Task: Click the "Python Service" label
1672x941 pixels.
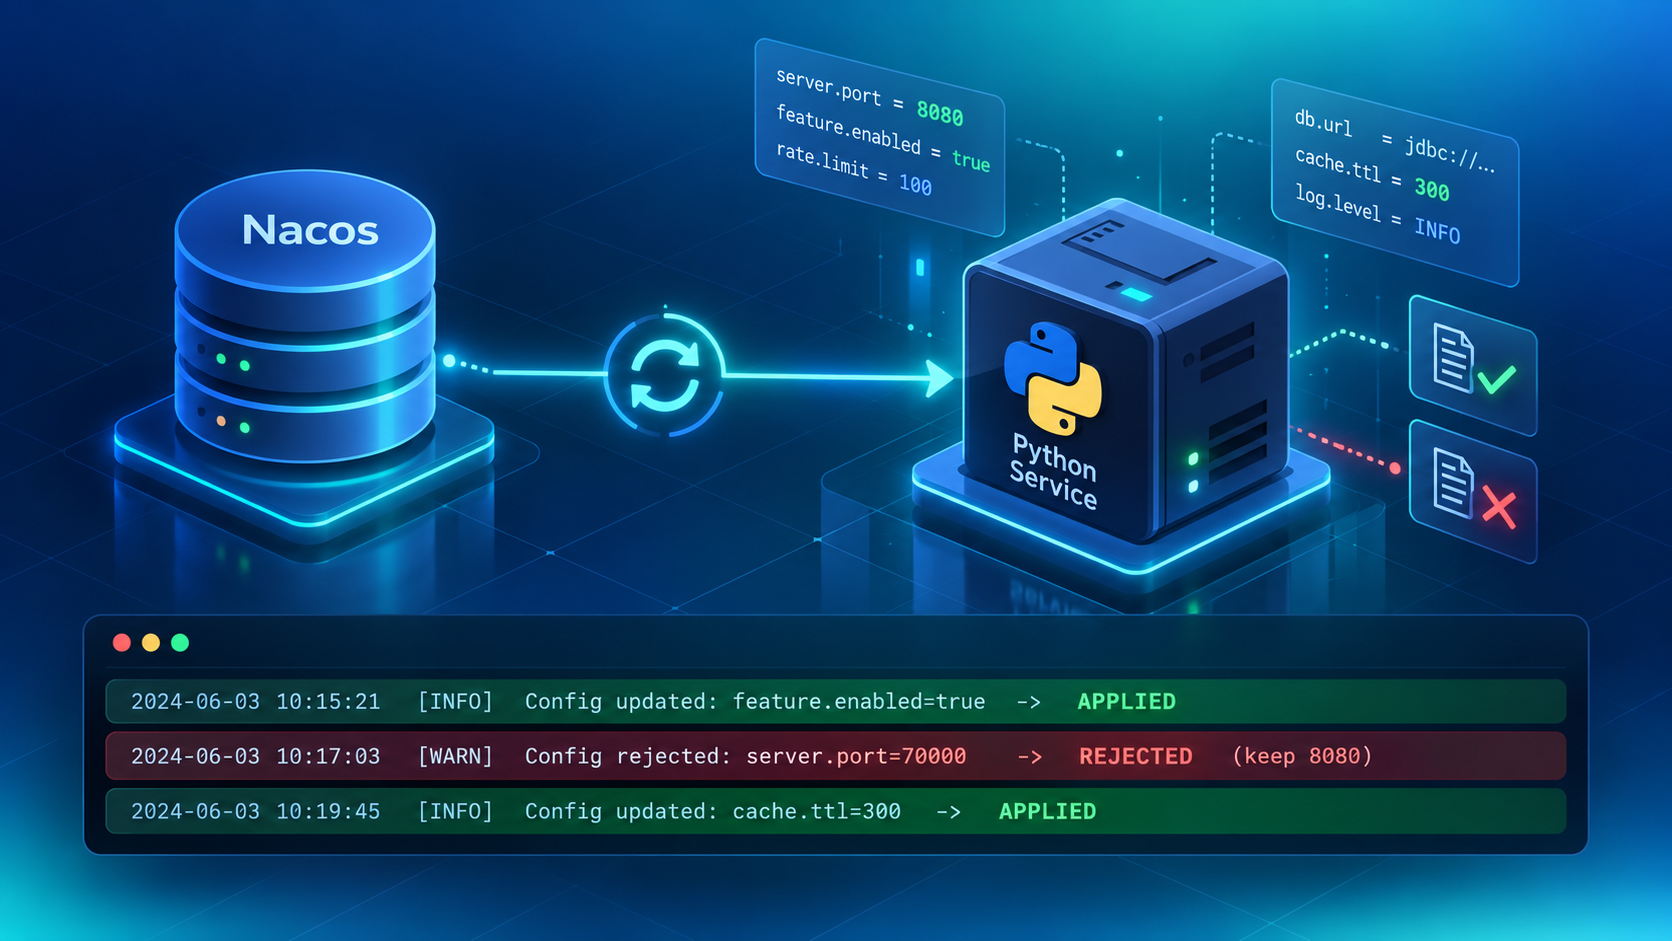Action: [1053, 472]
